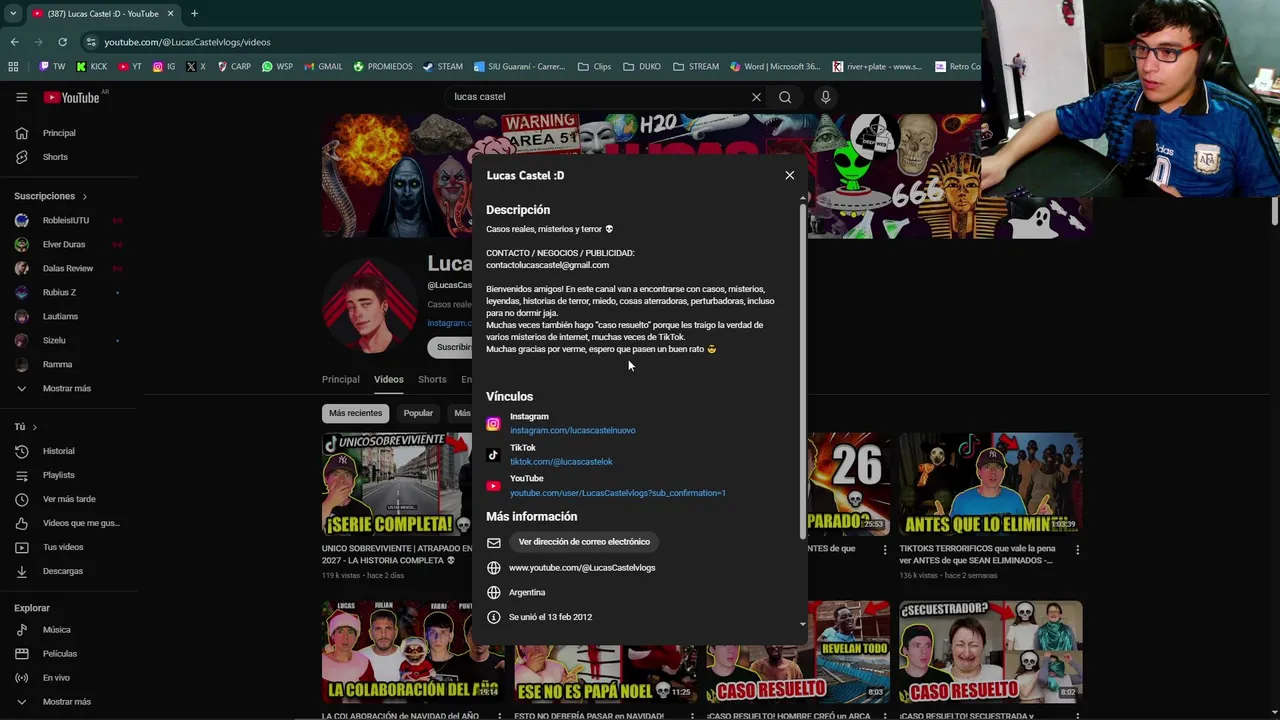Expand the Suscripciones section arrow
Screen dimensions: 1280x720
coord(84,197)
